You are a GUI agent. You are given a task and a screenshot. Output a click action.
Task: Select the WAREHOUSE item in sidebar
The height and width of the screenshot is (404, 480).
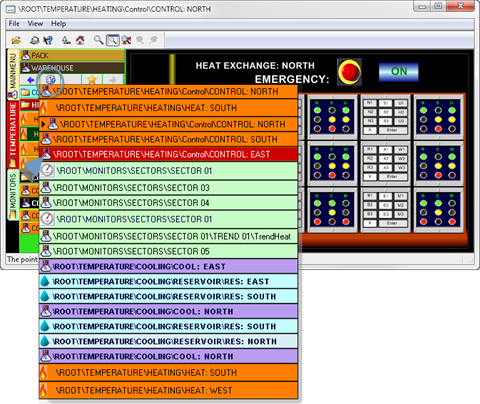[x=72, y=68]
